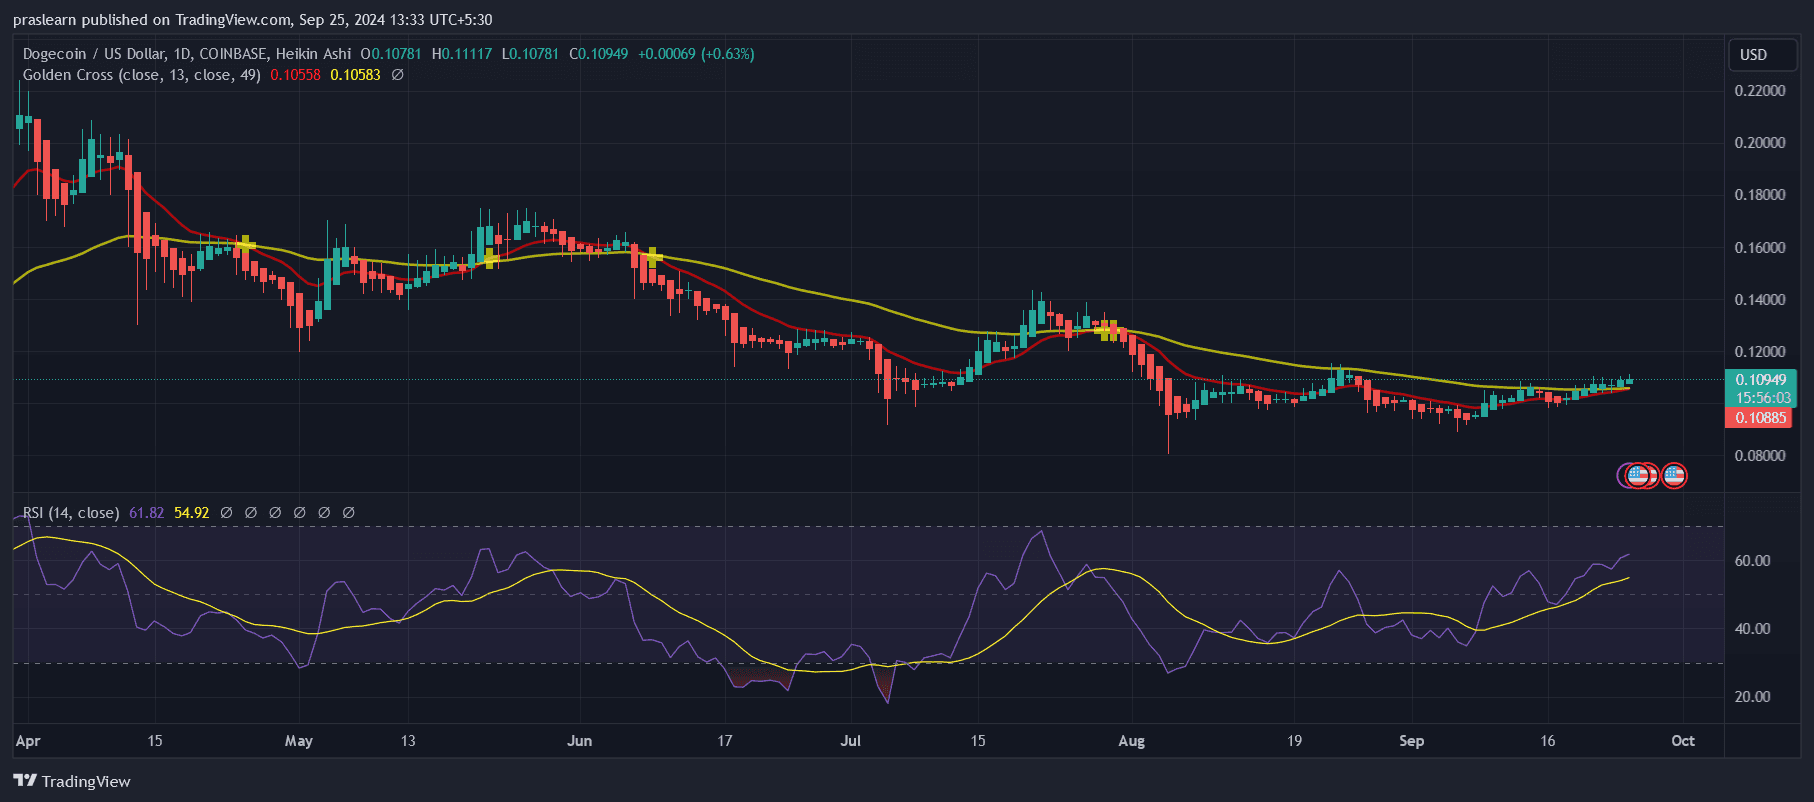Image resolution: width=1814 pixels, height=802 pixels.
Task: Click the 17 date label on time axis
Action: pyautogui.click(x=725, y=741)
